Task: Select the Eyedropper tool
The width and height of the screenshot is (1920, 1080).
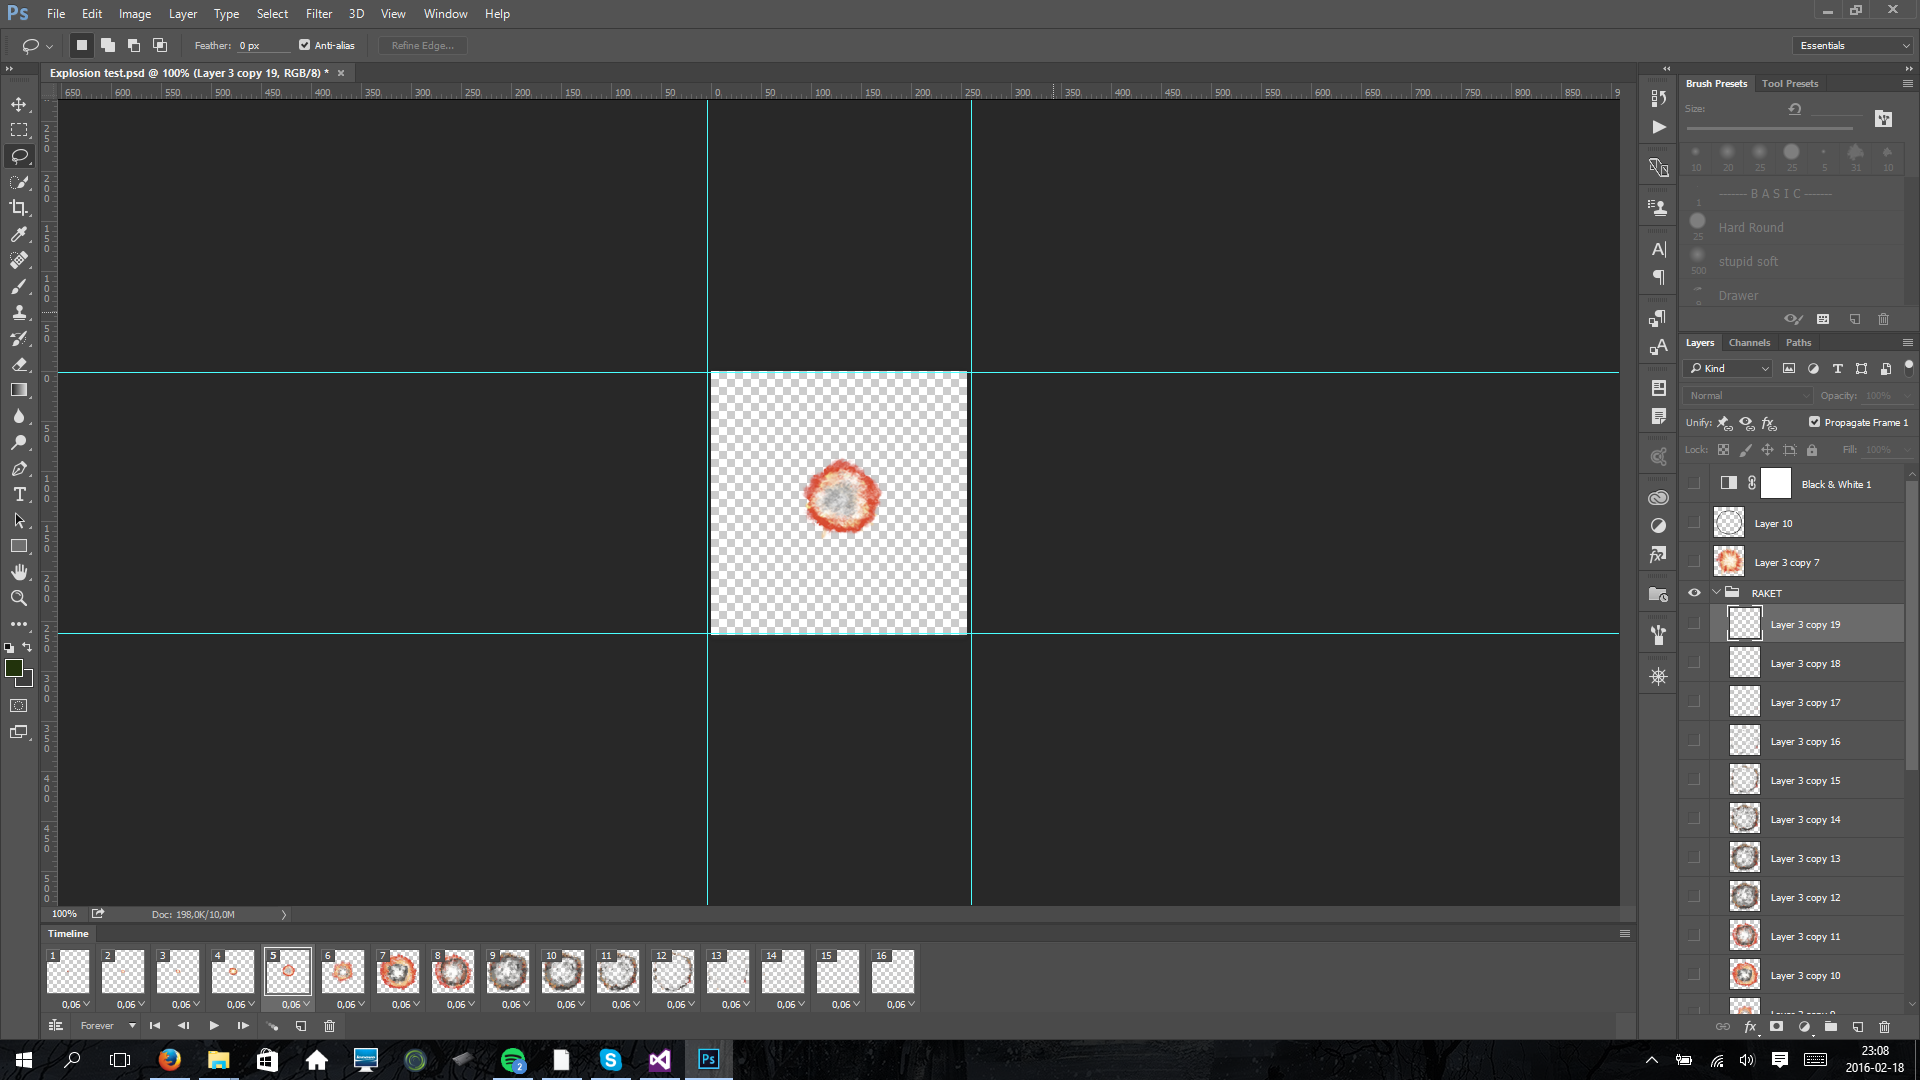Action: [x=19, y=234]
